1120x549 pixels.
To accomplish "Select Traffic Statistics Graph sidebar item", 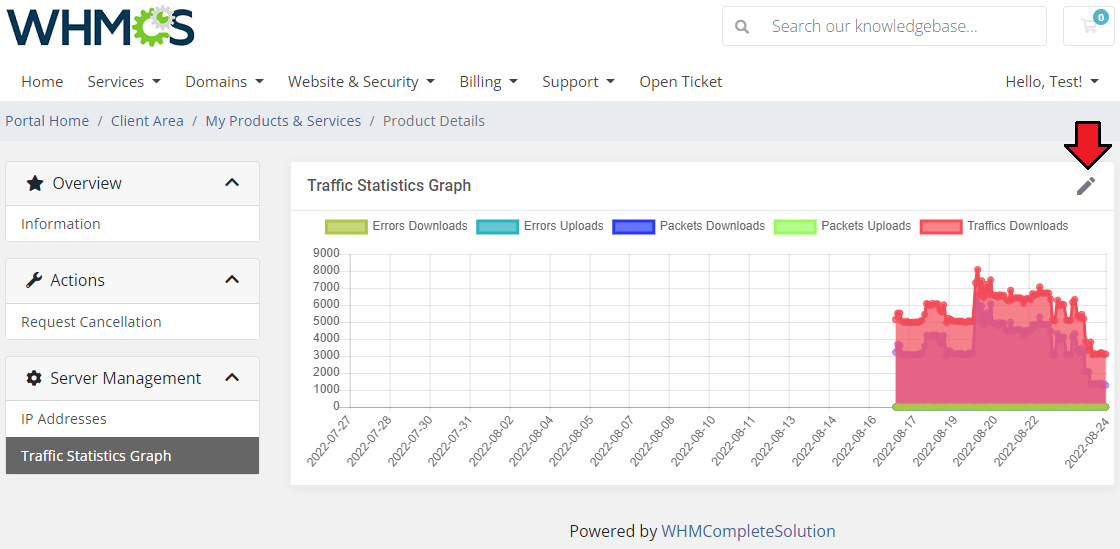I will 132,455.
